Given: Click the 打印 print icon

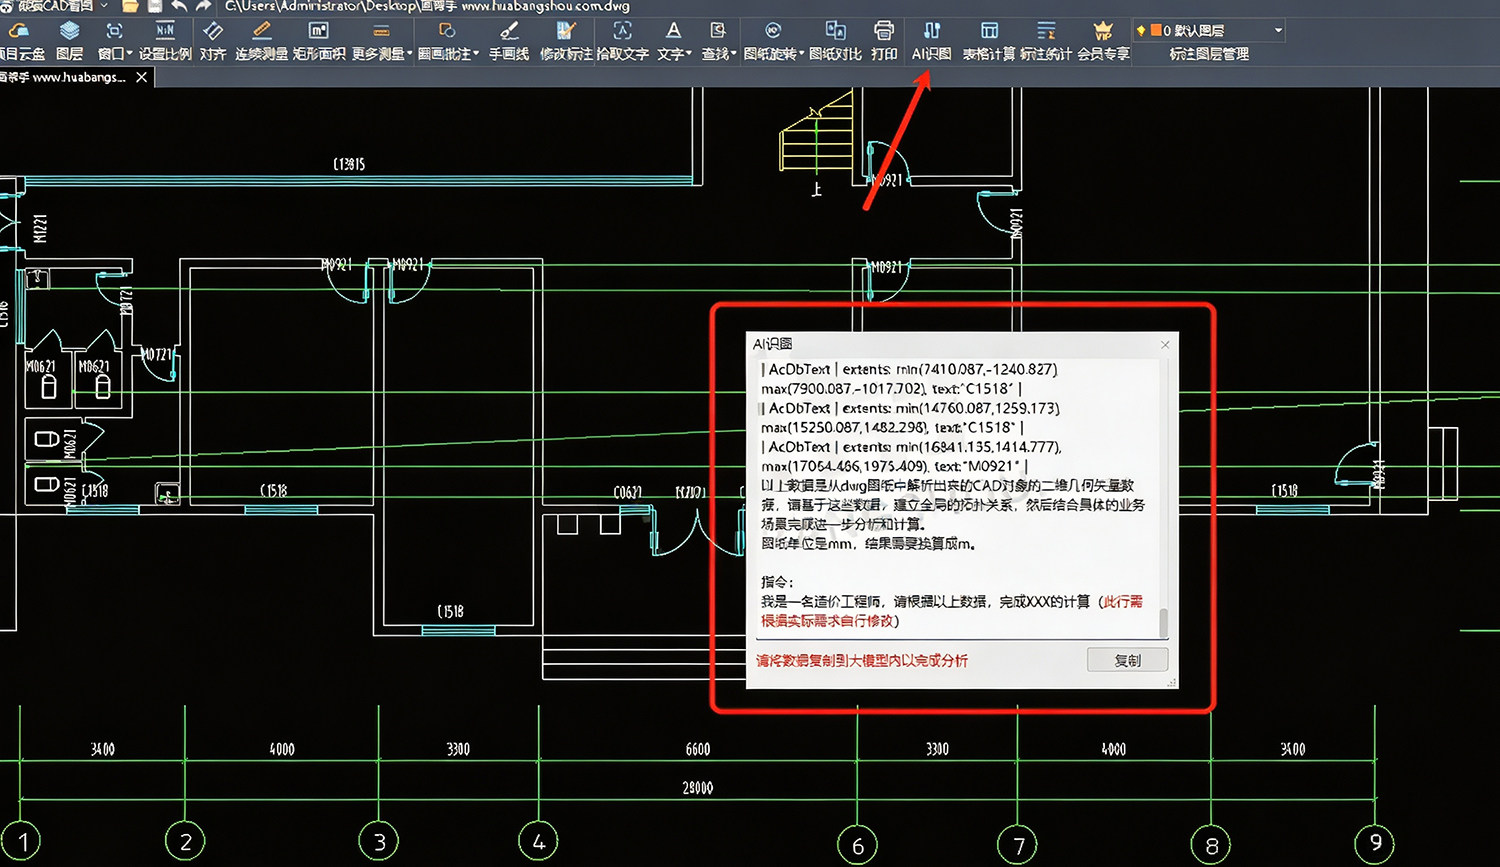Looking at the screenshot, I should (x=884, y=41).
